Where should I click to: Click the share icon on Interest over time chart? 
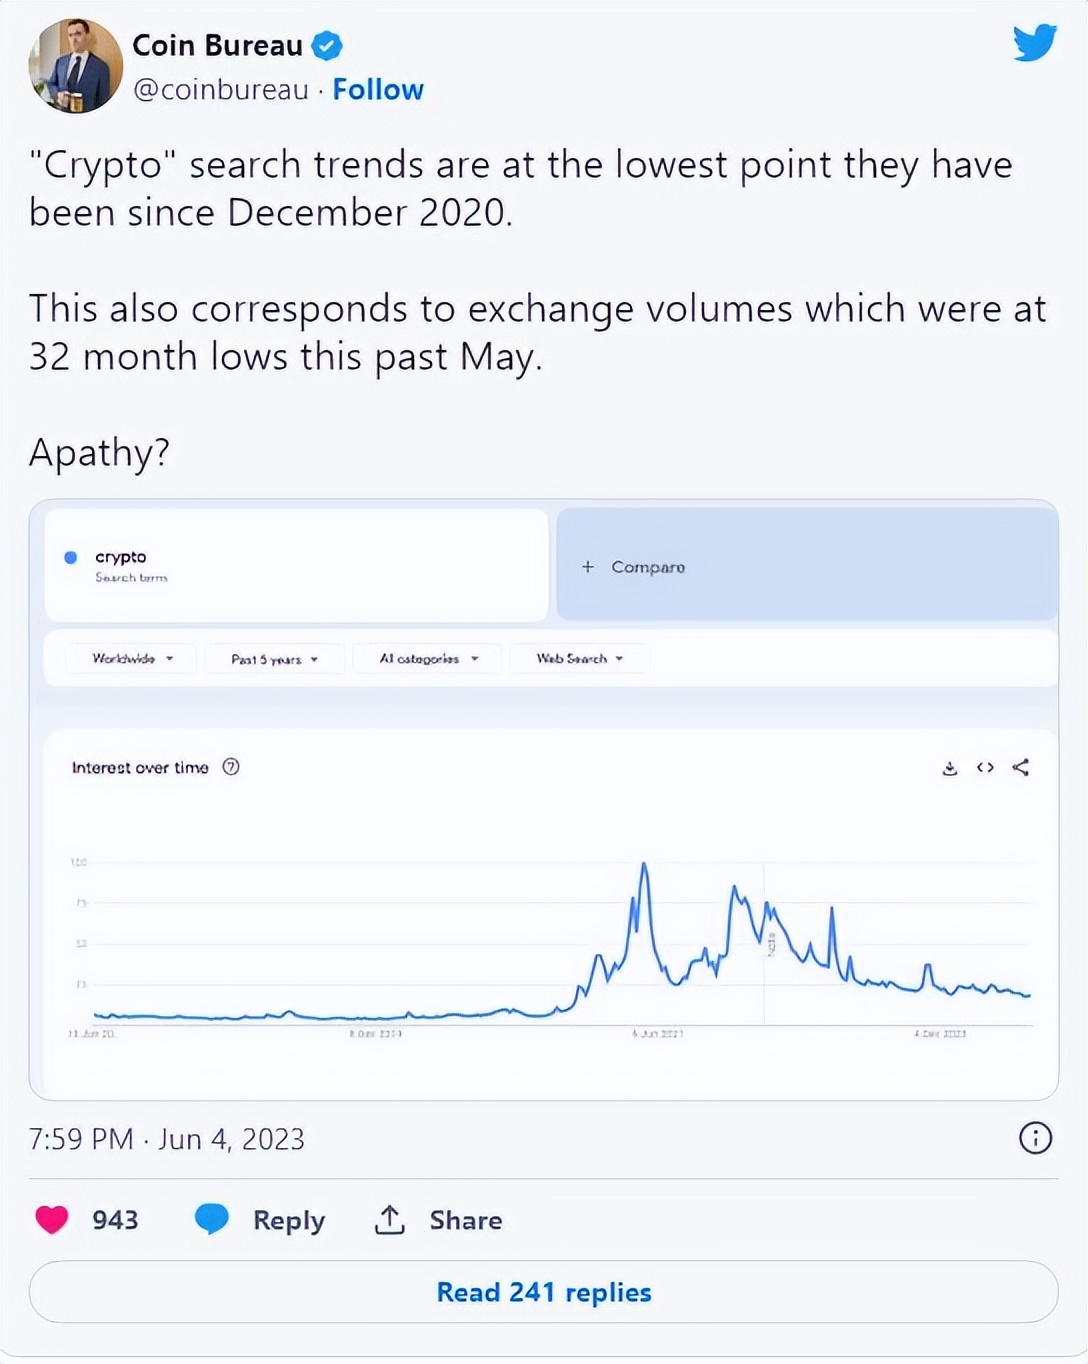1020,768
